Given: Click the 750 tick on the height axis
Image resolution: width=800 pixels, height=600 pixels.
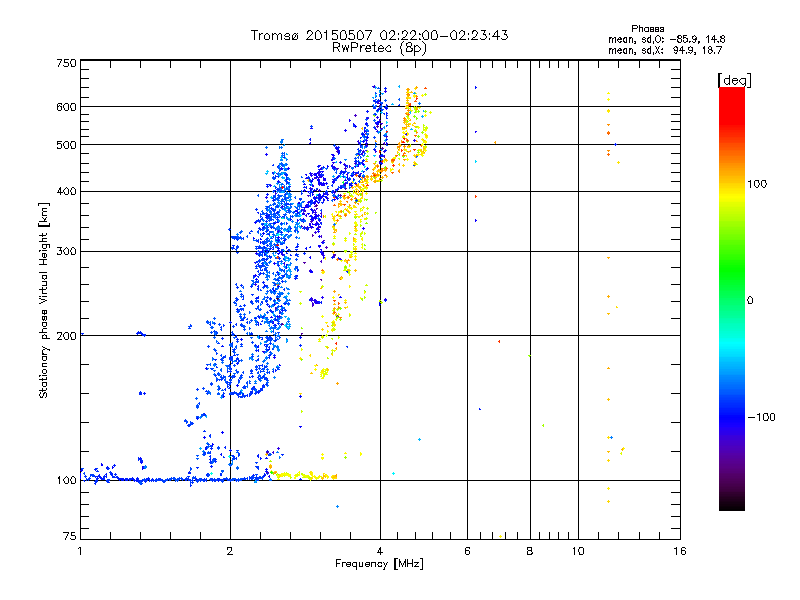Looking at the screenshot, I should 66,63.
